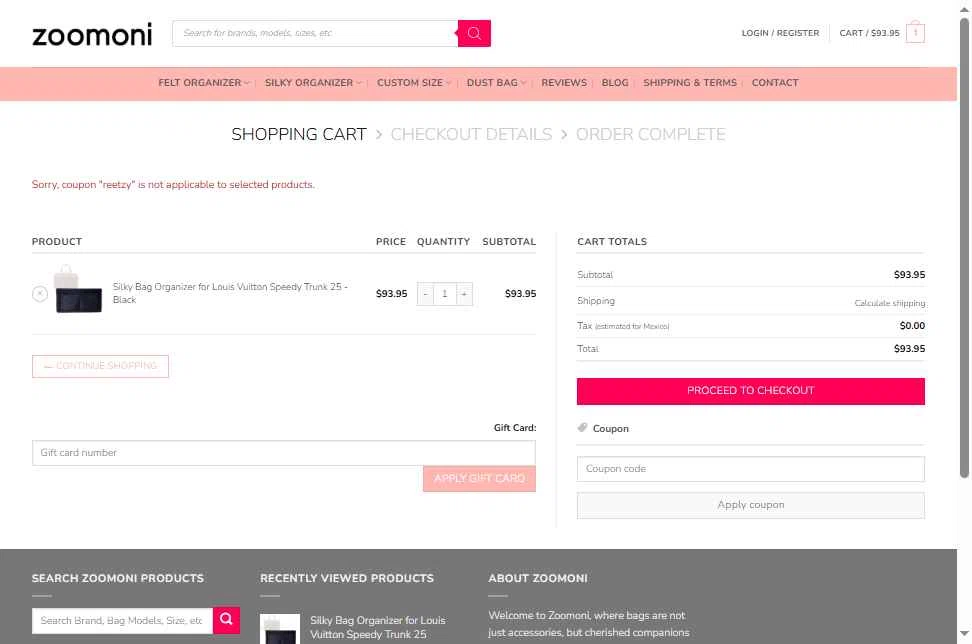Open Silky Bag Organizer product link
The image size is (972, 644).
click(x=230, y=293)
